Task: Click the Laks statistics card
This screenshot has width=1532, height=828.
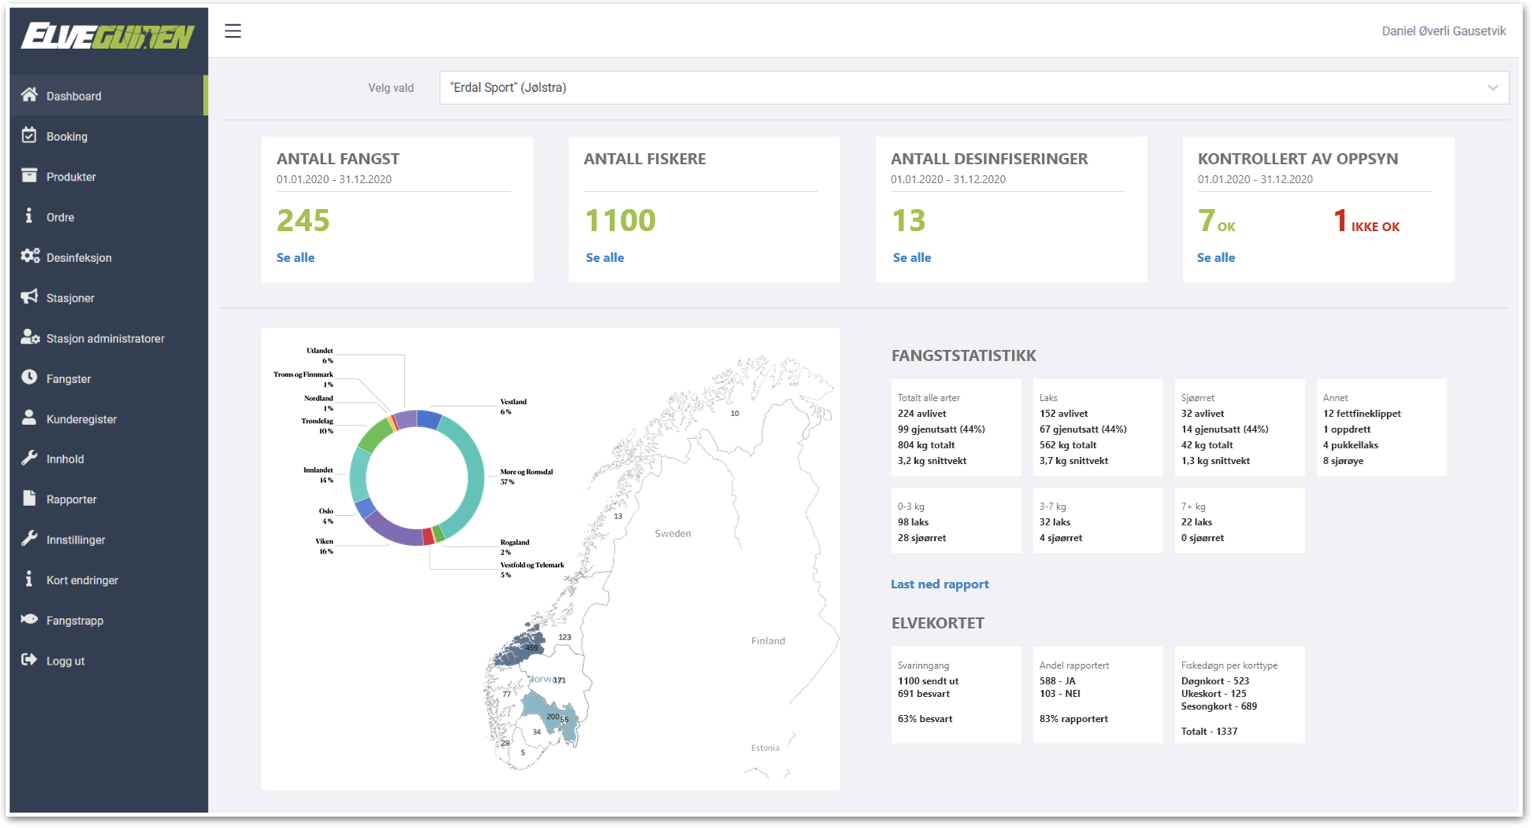Action: click(1098, 427)
